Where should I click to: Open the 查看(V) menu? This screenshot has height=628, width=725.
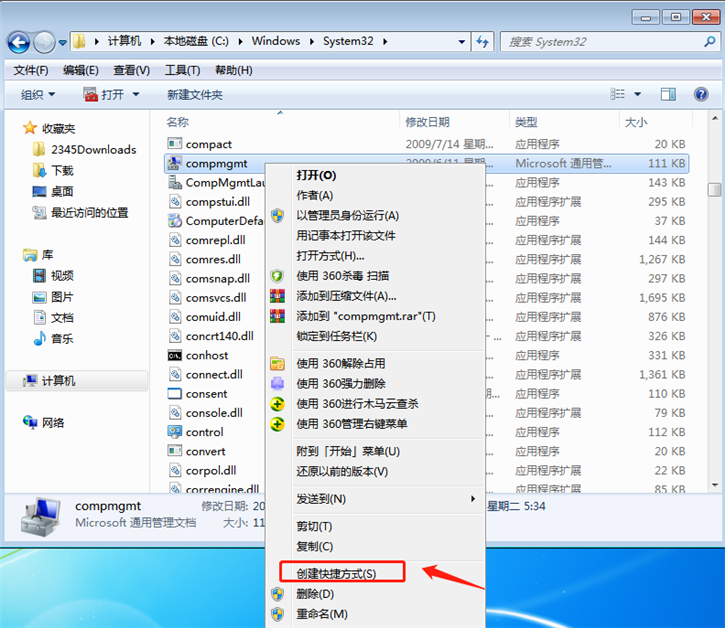coord(132,70)
